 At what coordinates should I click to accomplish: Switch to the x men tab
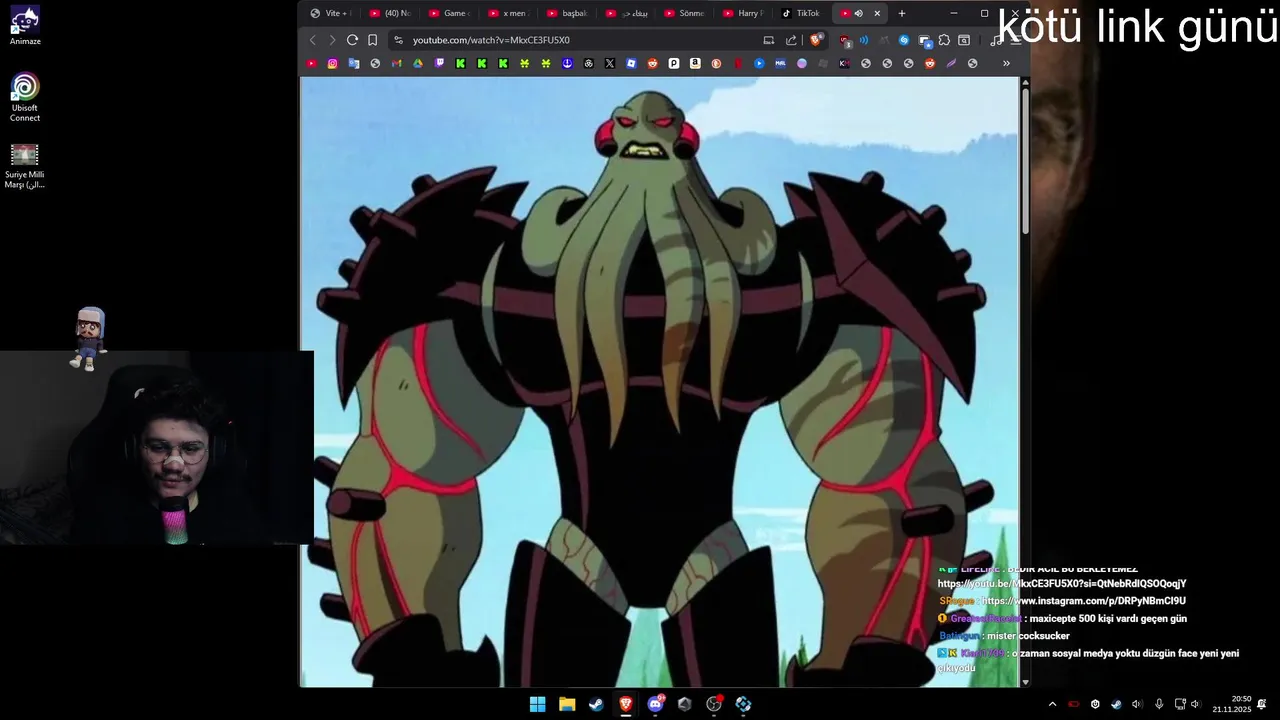[x=508, y=13]
